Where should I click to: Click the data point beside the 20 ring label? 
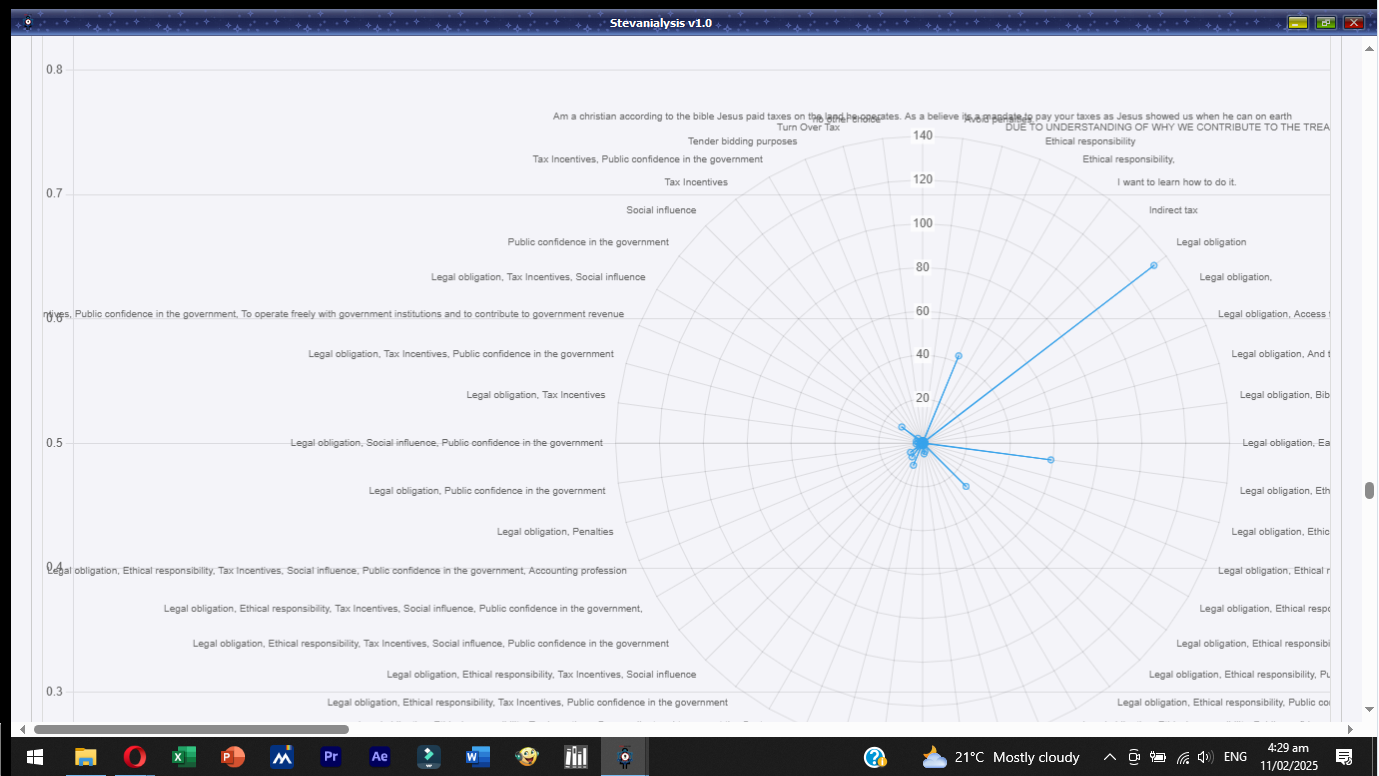[901, 427]
